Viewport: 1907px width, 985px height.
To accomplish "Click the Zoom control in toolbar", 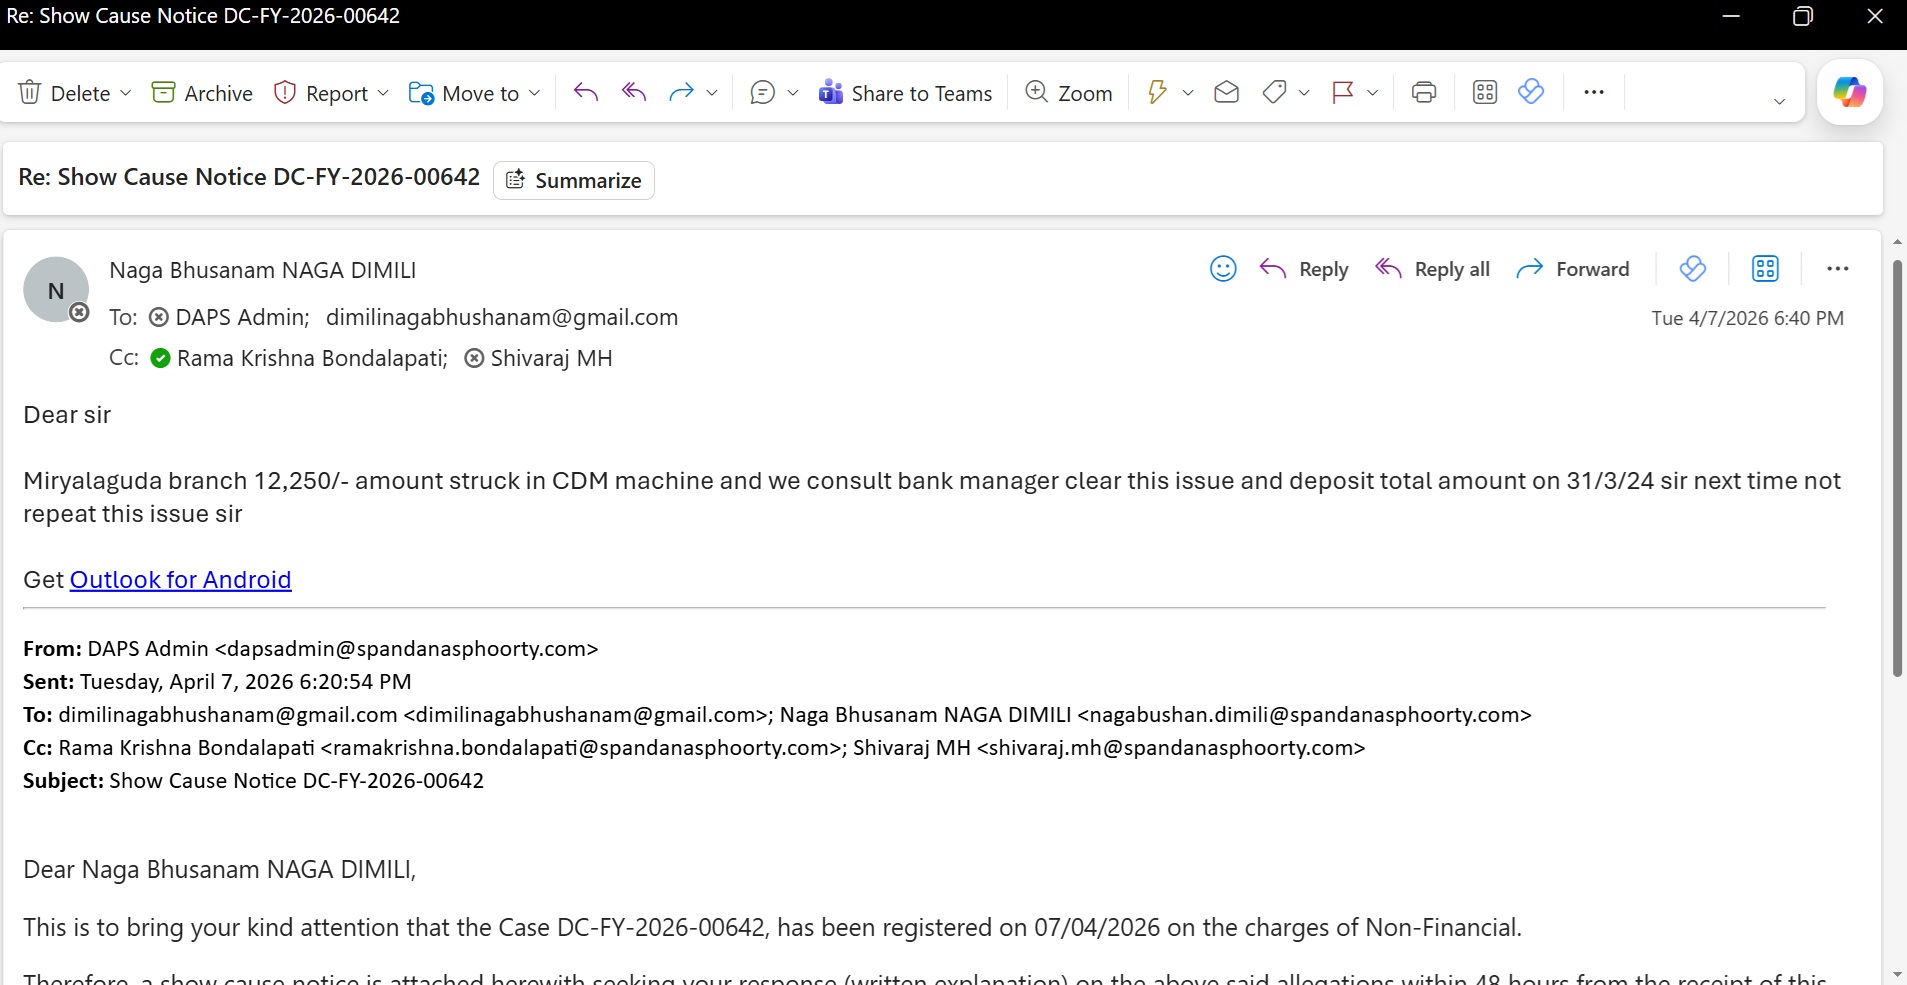I will point(1069,93).
